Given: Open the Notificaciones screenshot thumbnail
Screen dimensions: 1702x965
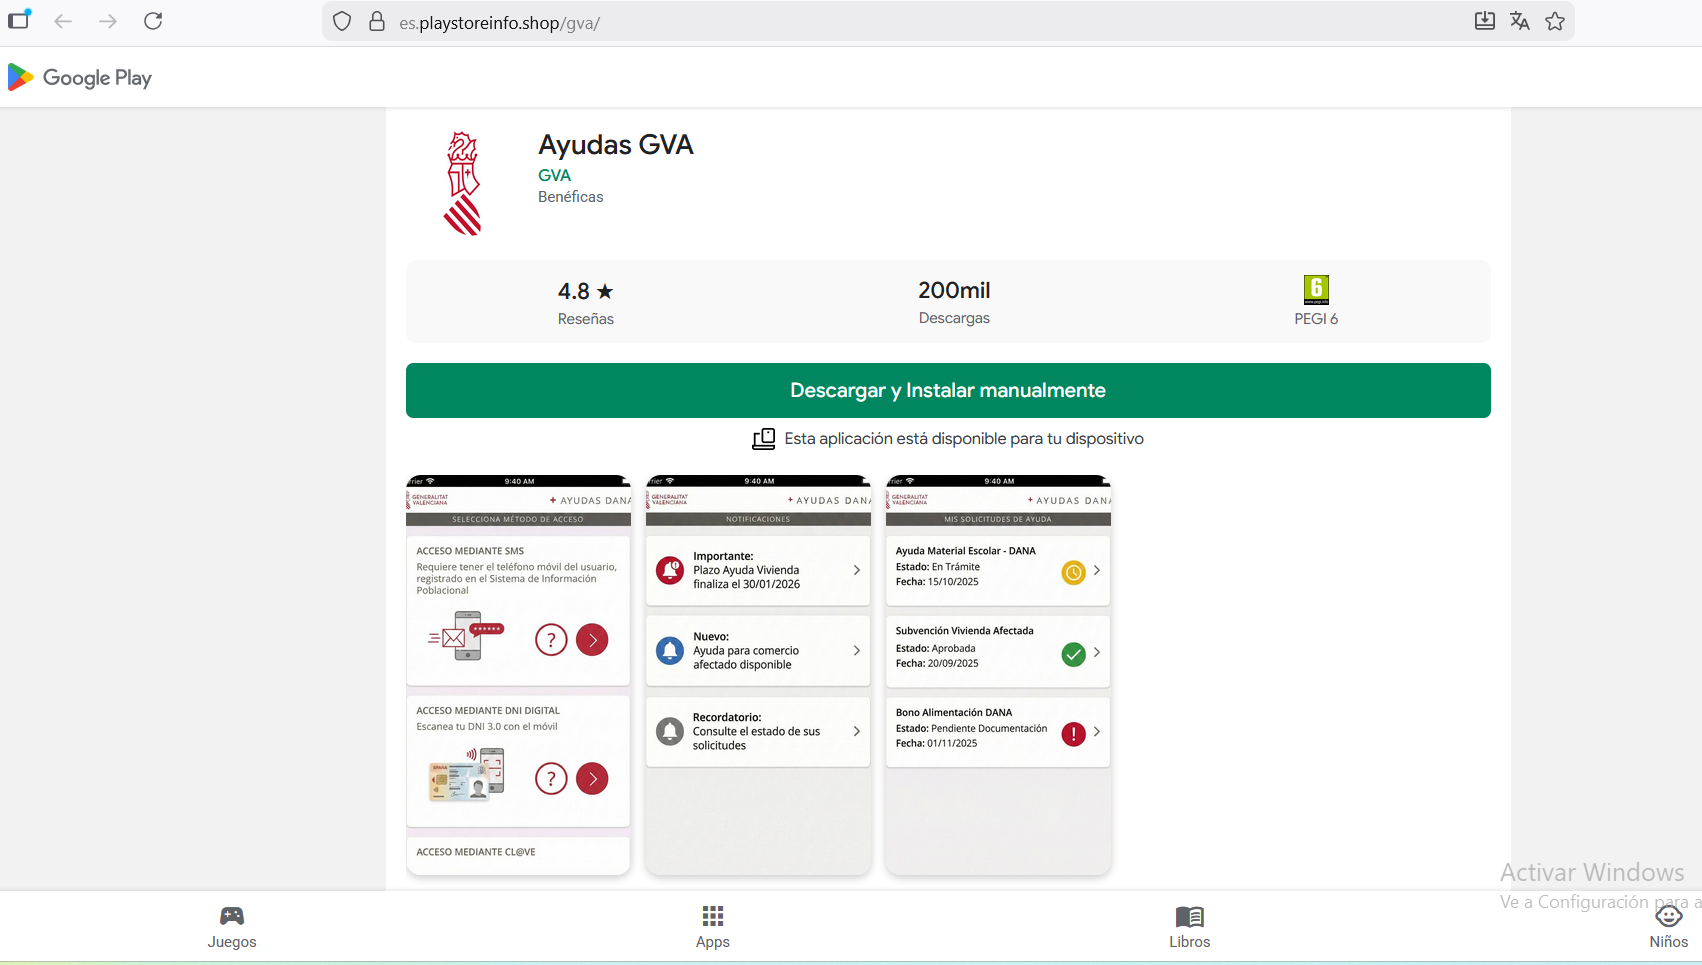Looking at the screenshot, I should (758, 675).
